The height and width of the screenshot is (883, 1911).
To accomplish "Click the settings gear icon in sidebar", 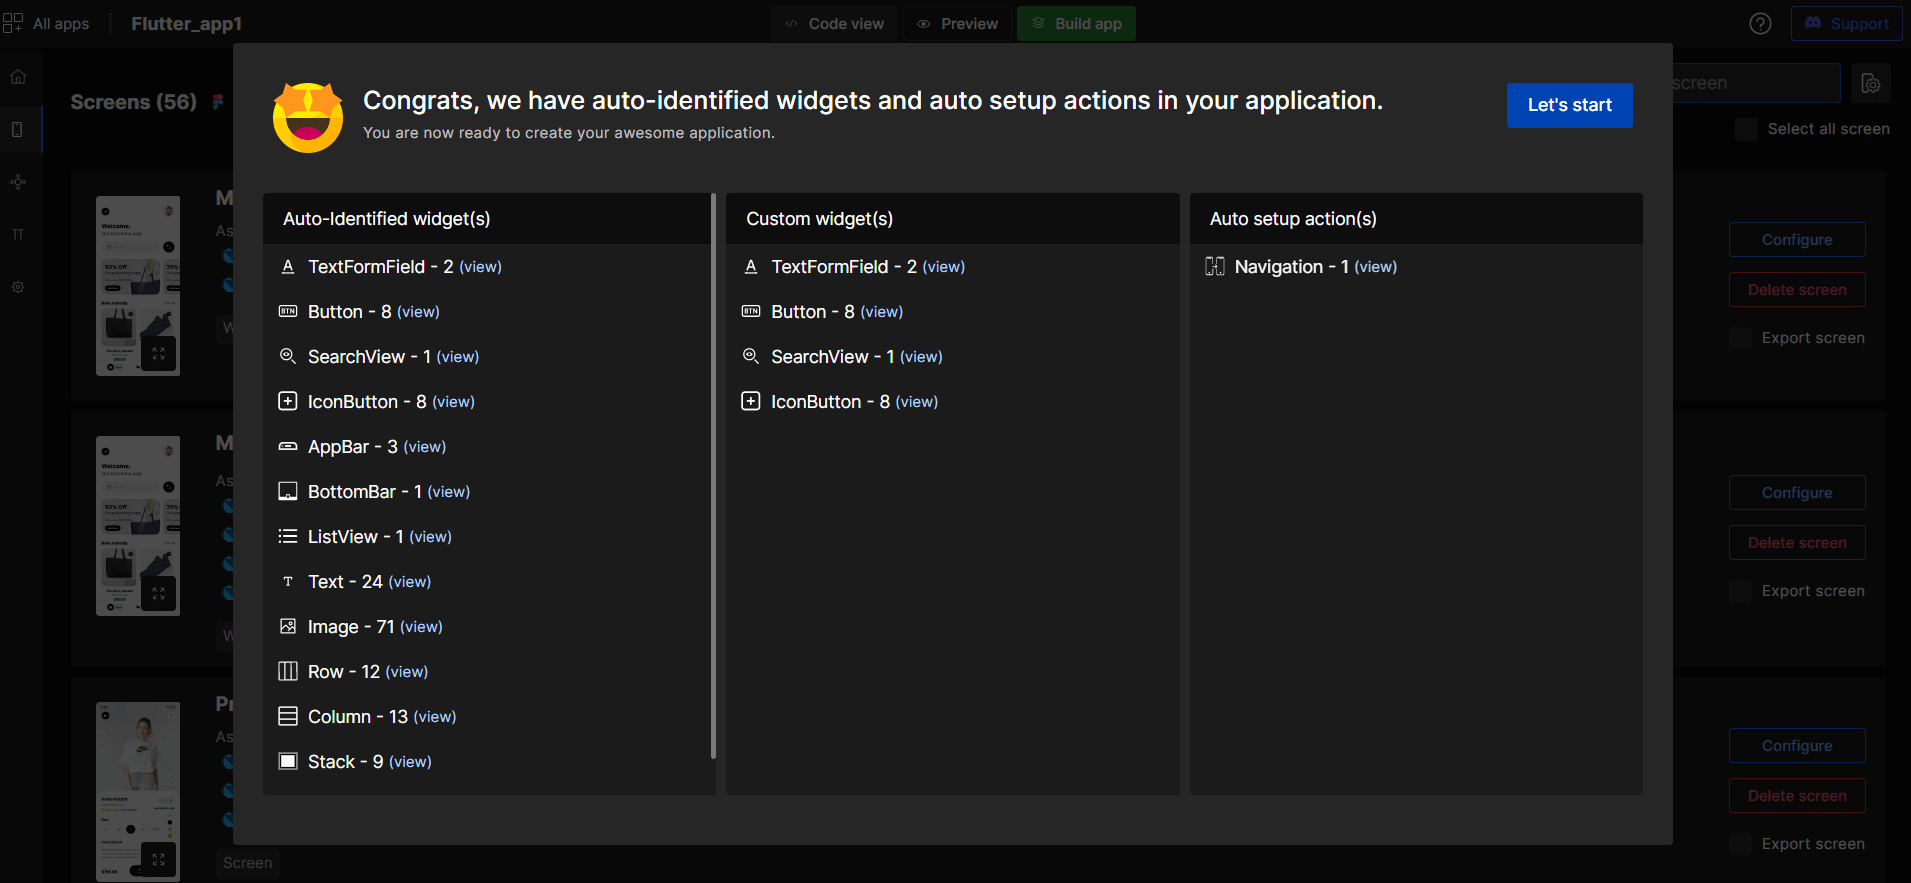I will coord(18,287).
